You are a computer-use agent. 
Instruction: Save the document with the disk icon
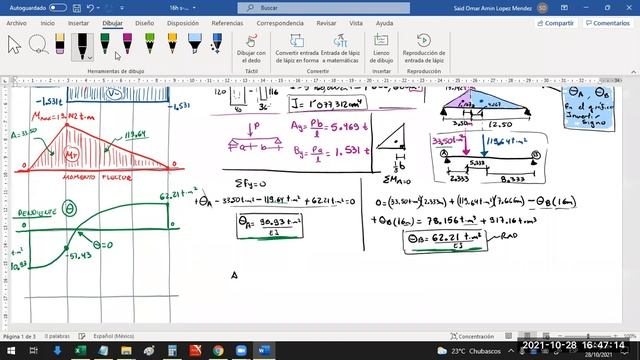click(x=76, y=8)
